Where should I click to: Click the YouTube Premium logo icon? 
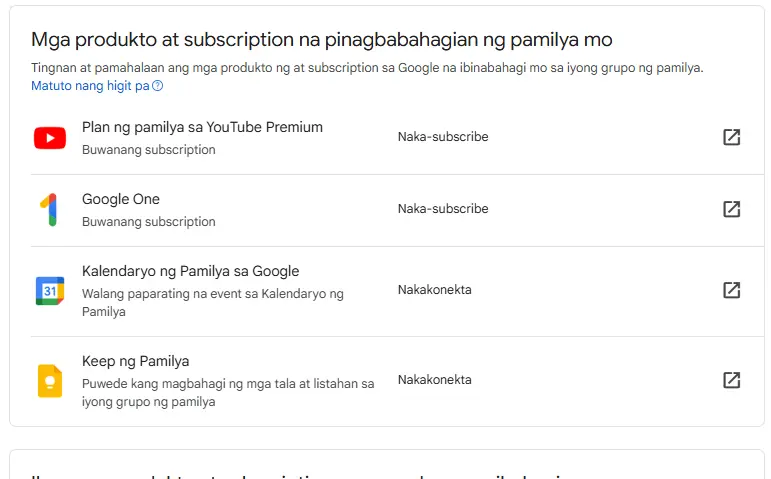(50, 138)
